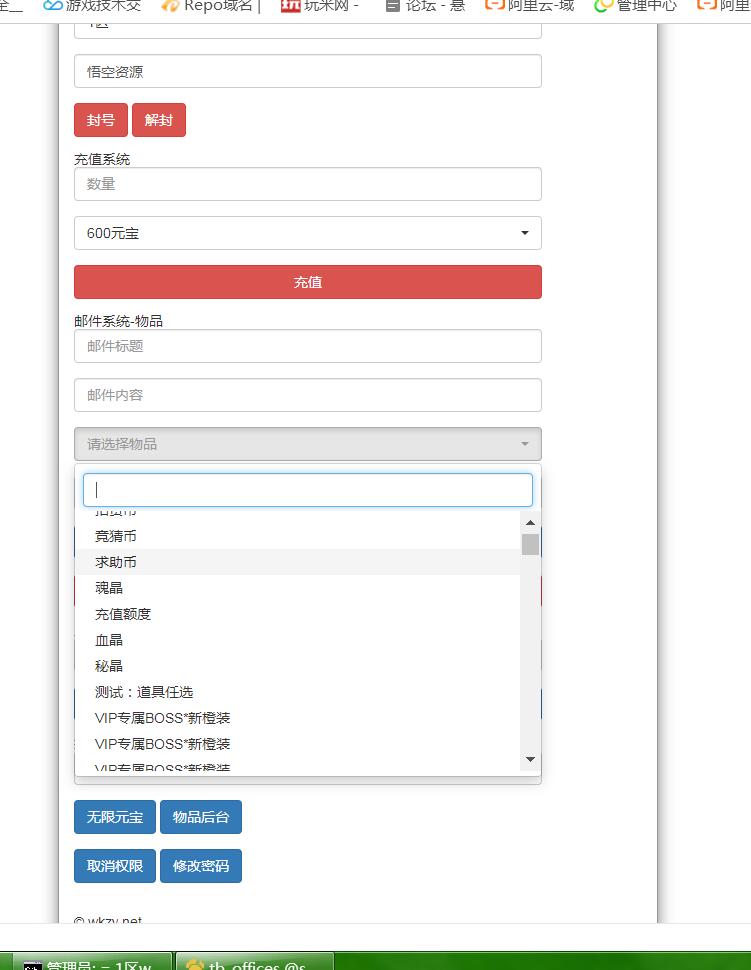Image resolution: width=751 pixels, height=970 pixels.
Task: Focus the 邮件标题 input field
Action: tap(308, 346)
